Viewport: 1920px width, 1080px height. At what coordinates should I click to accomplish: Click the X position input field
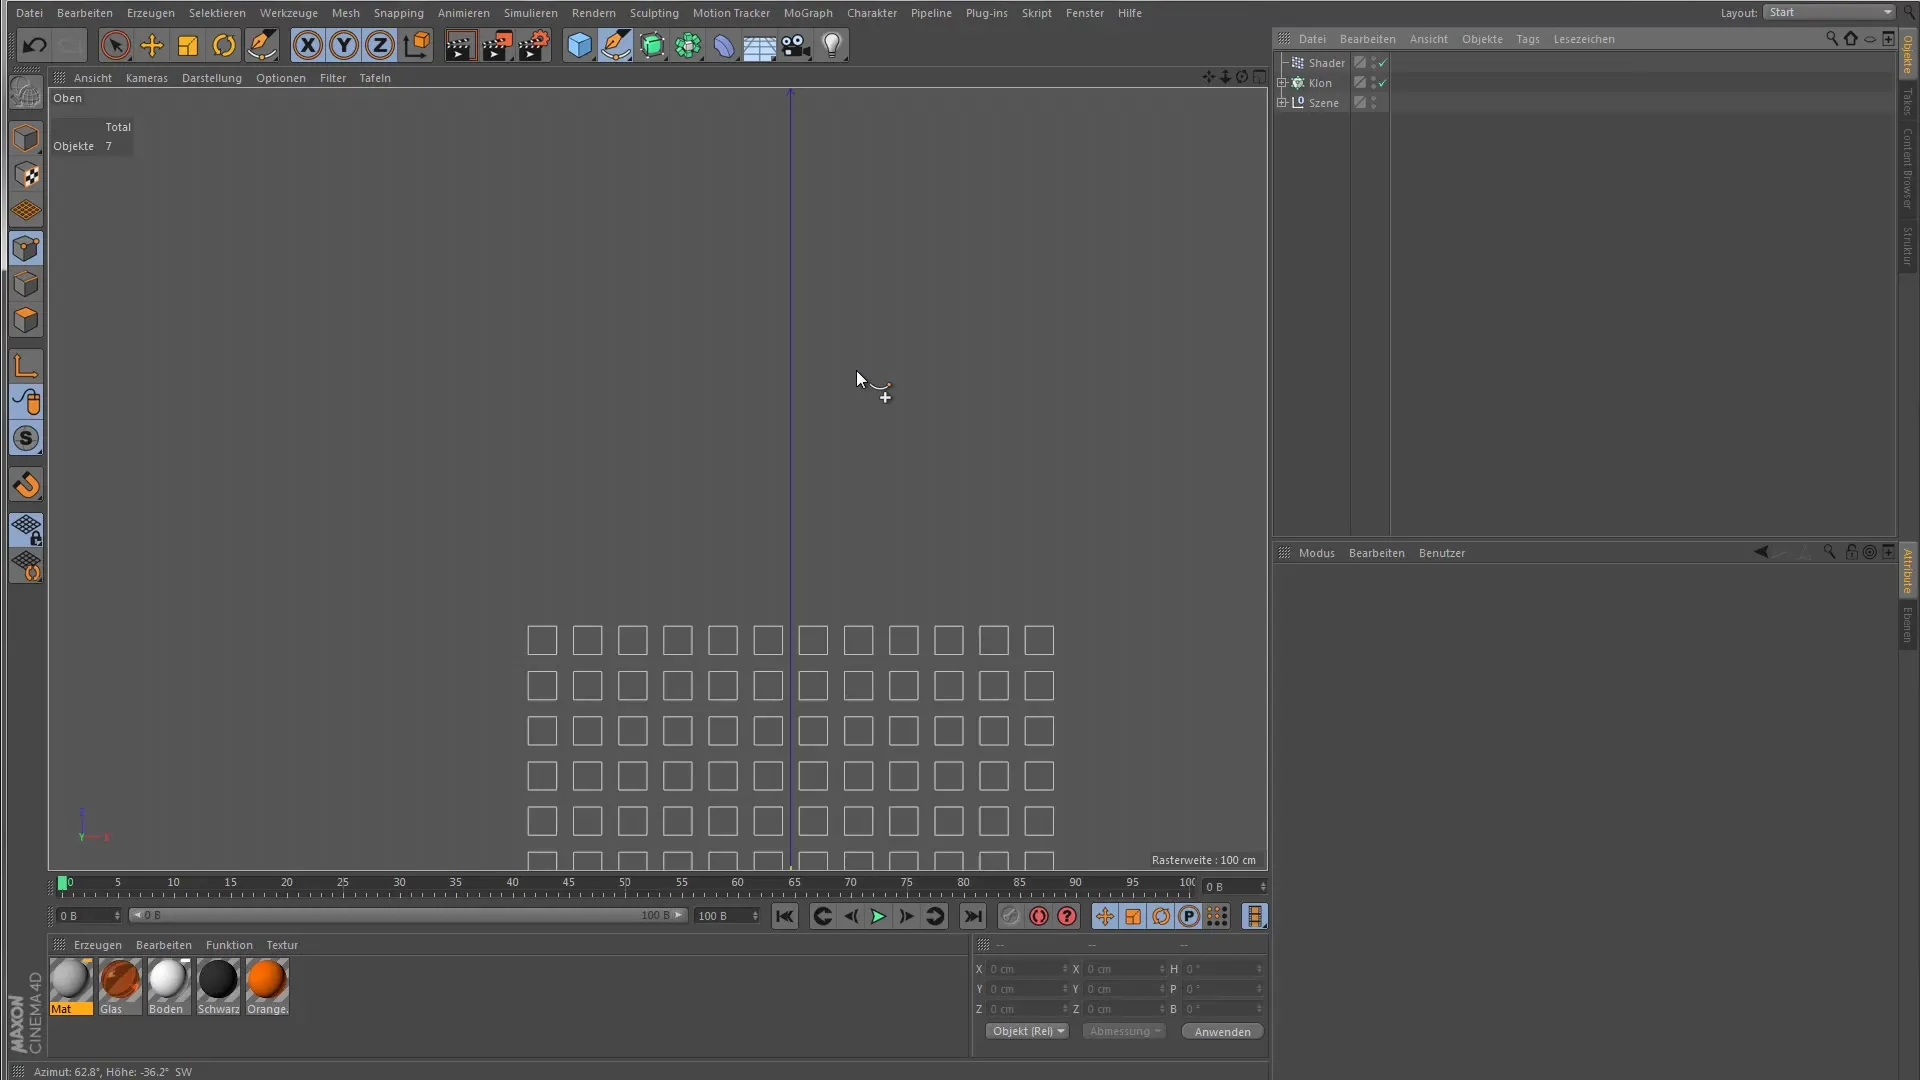point(1026,969)
